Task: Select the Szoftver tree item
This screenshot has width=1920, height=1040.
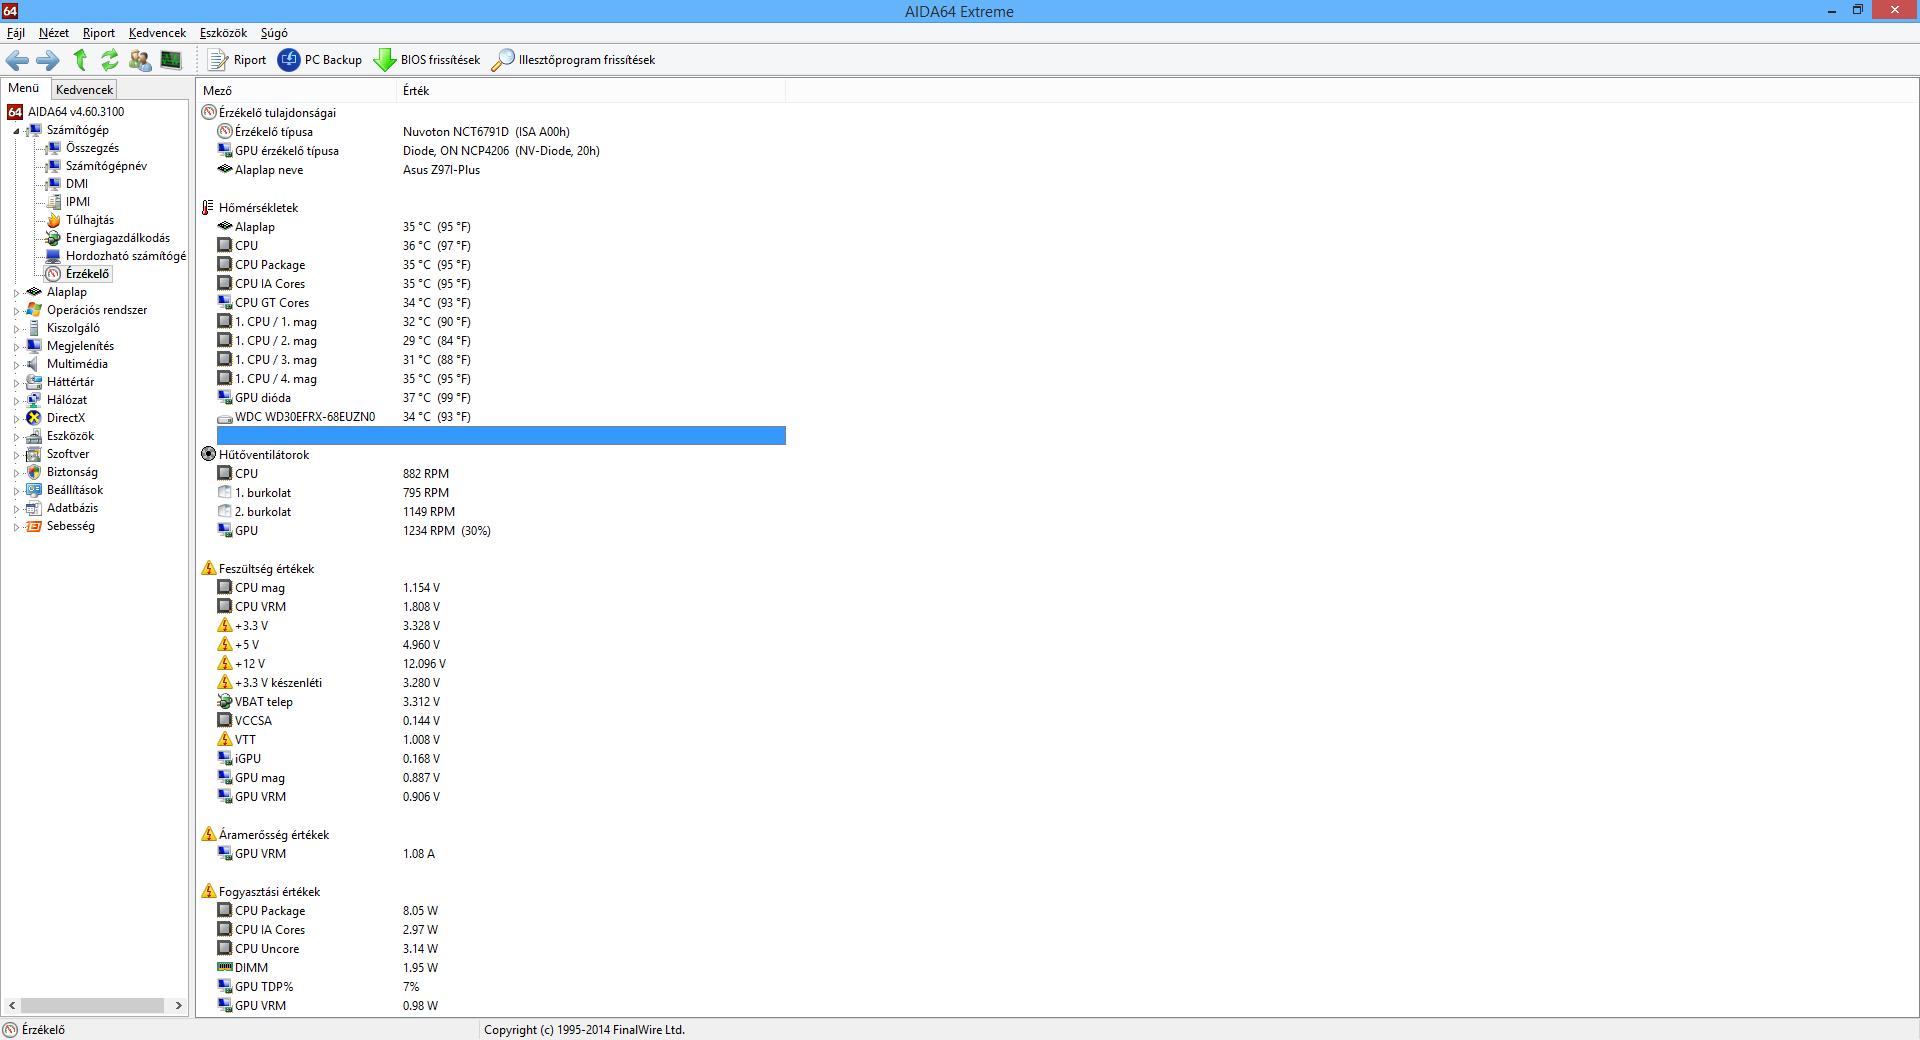Action: (x=68, y=454)
